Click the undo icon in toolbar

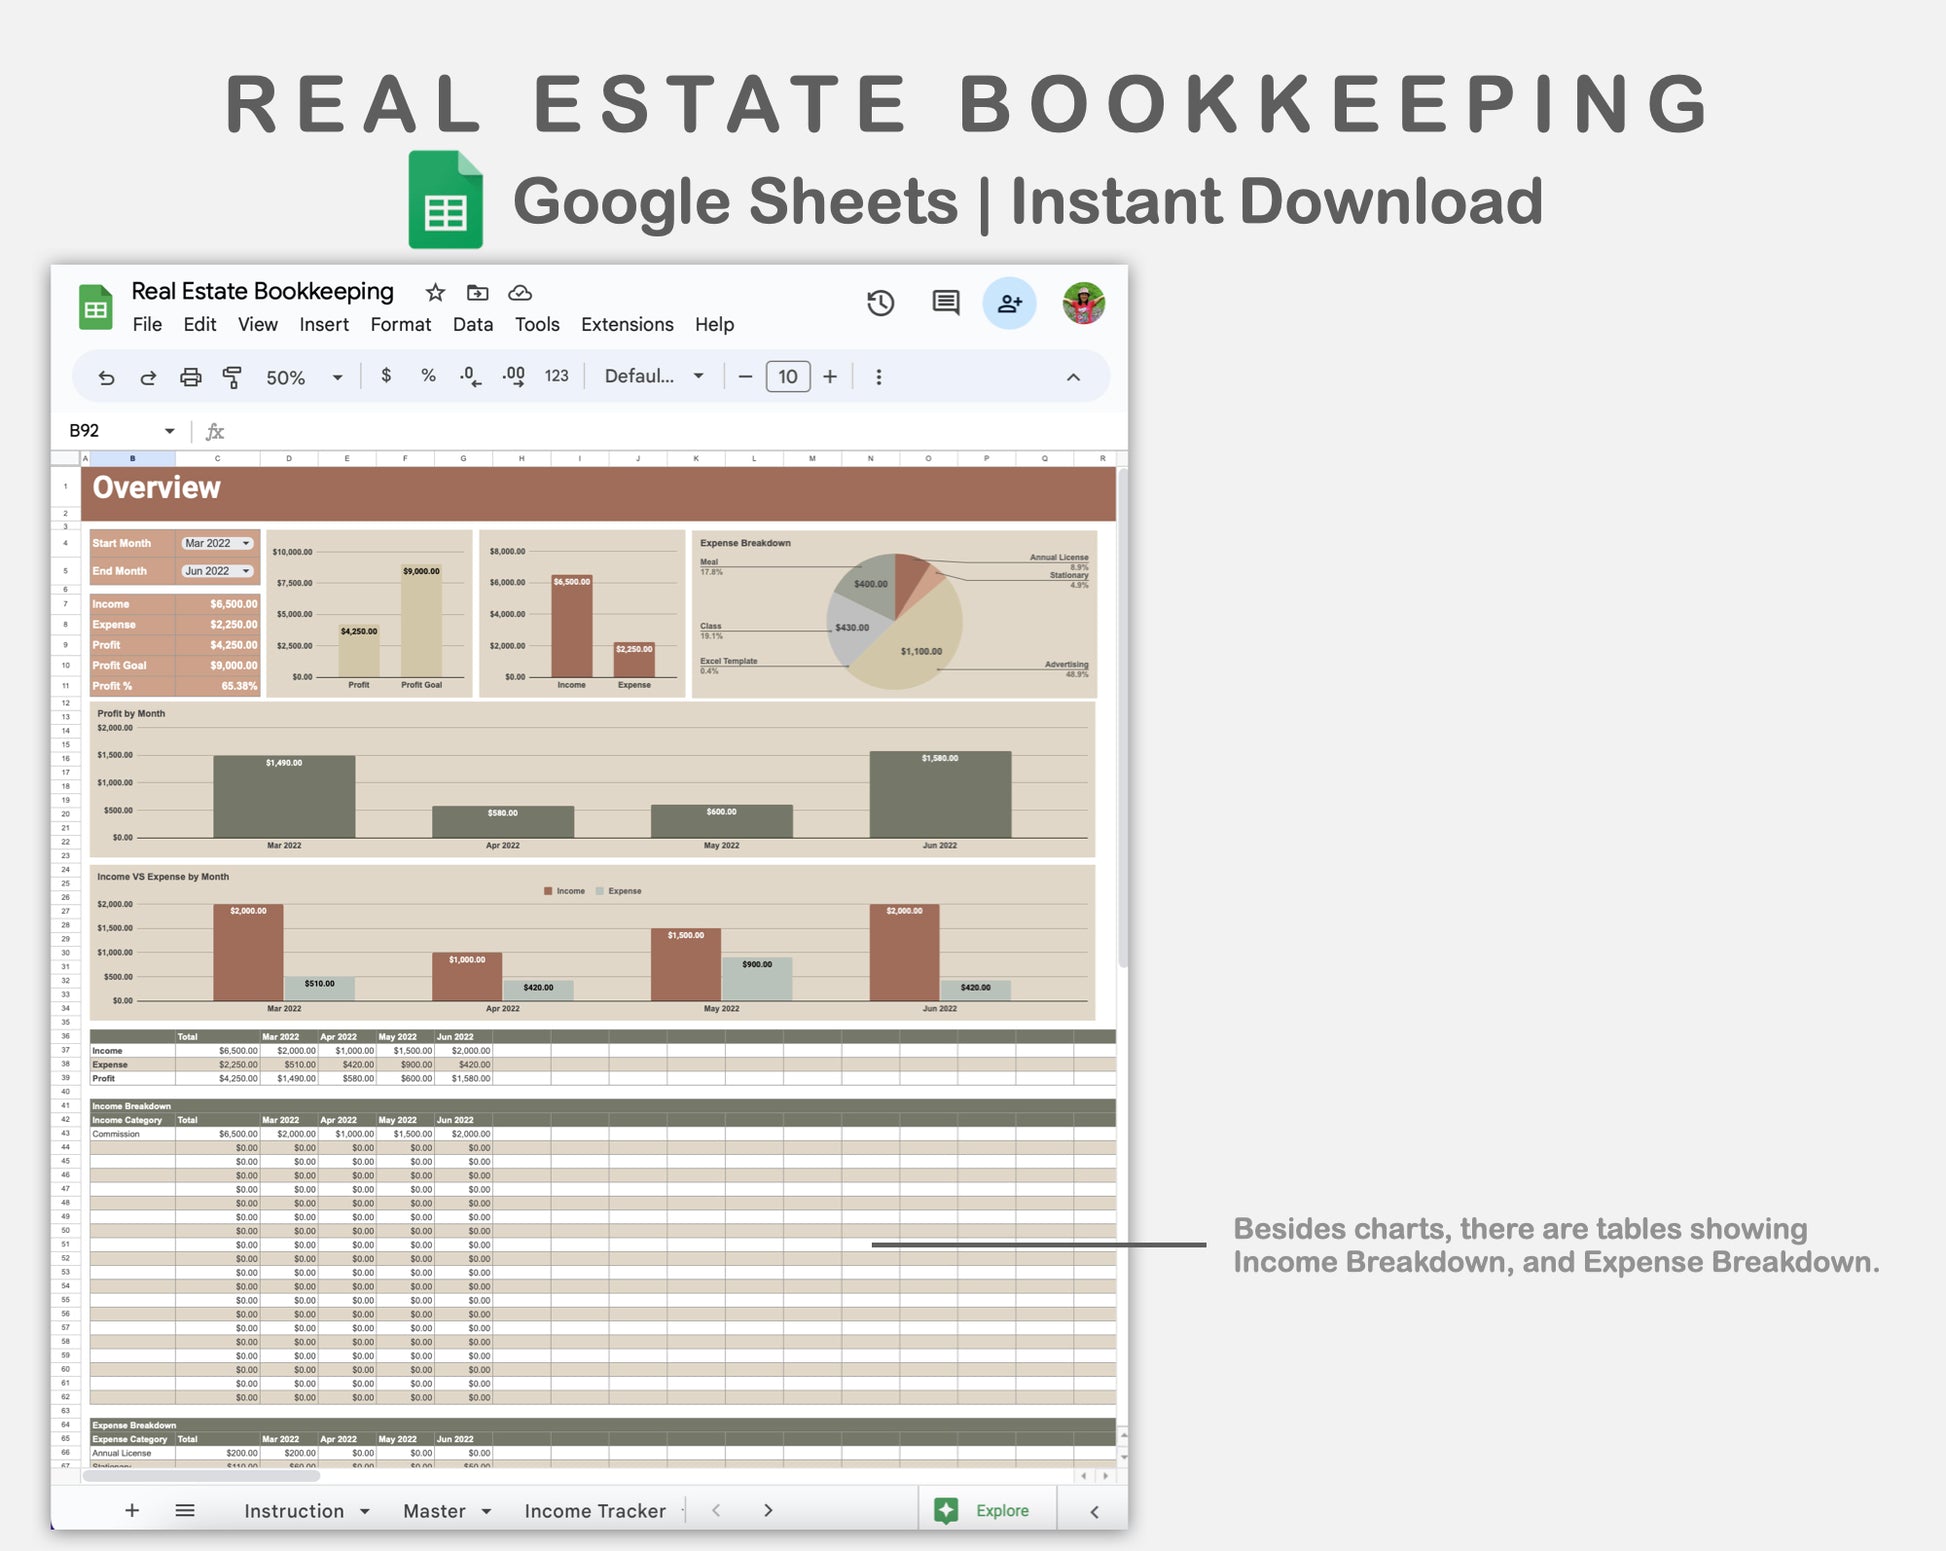(x=106, y=377)
